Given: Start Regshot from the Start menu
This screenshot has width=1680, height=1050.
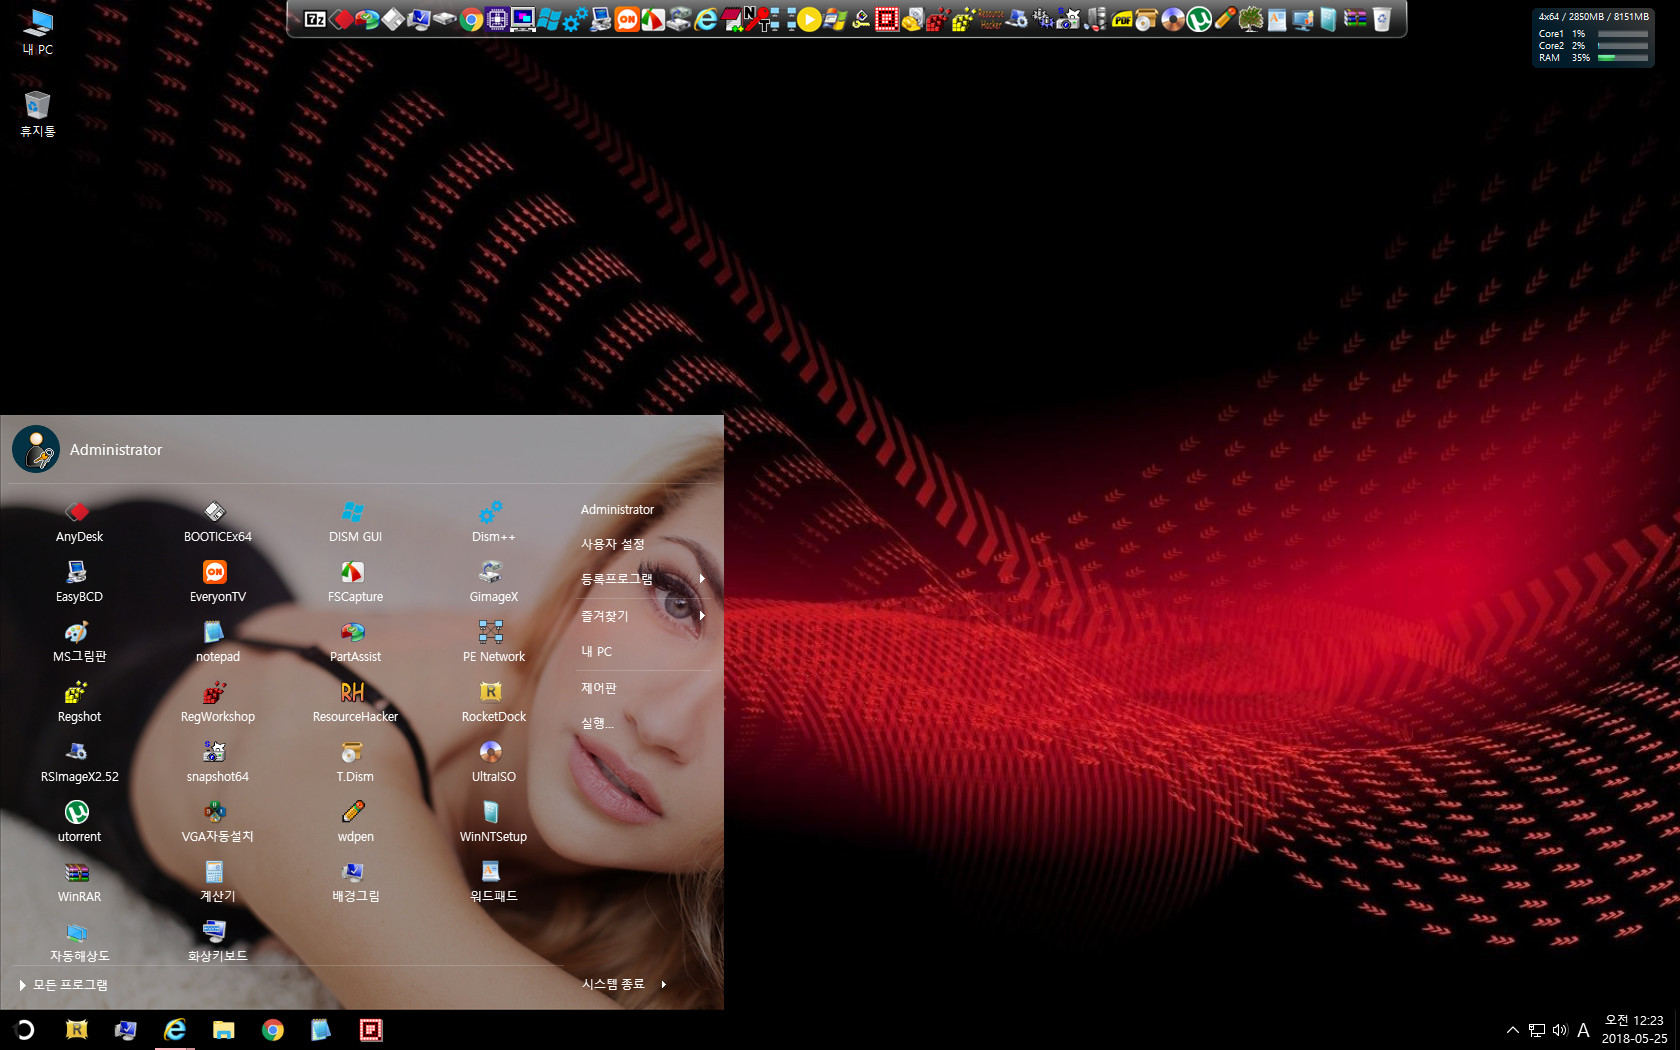Looking at the screenshot, I should click(79, 702).
